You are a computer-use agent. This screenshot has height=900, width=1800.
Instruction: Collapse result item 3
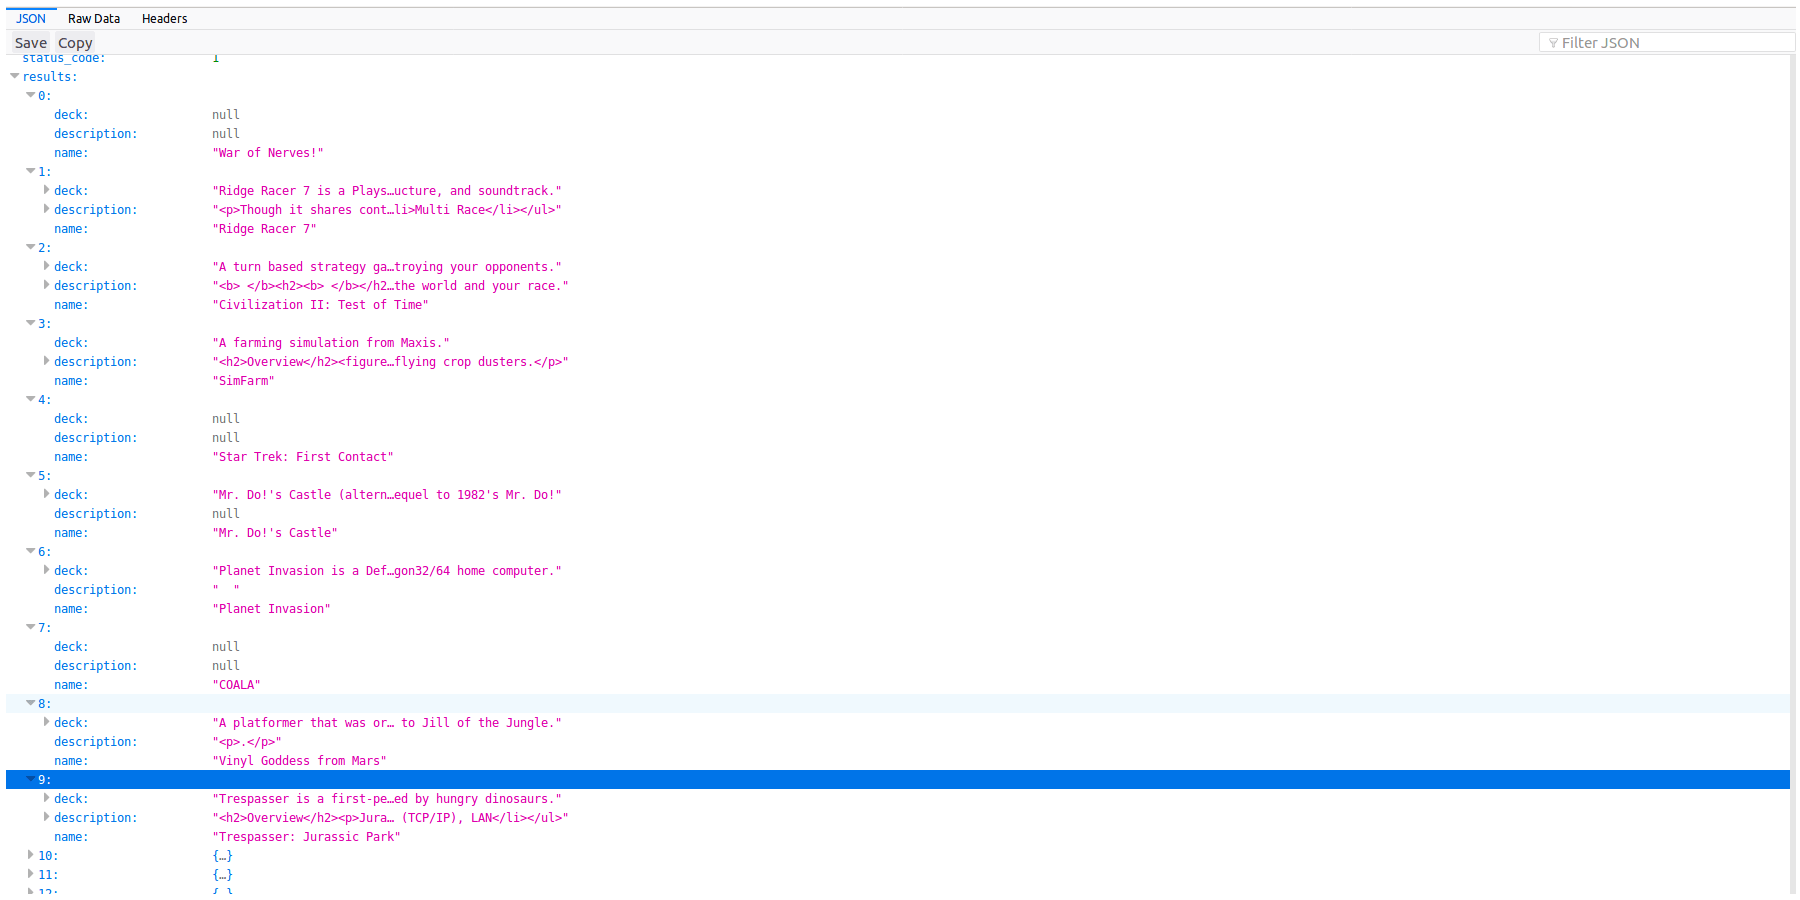31,323
